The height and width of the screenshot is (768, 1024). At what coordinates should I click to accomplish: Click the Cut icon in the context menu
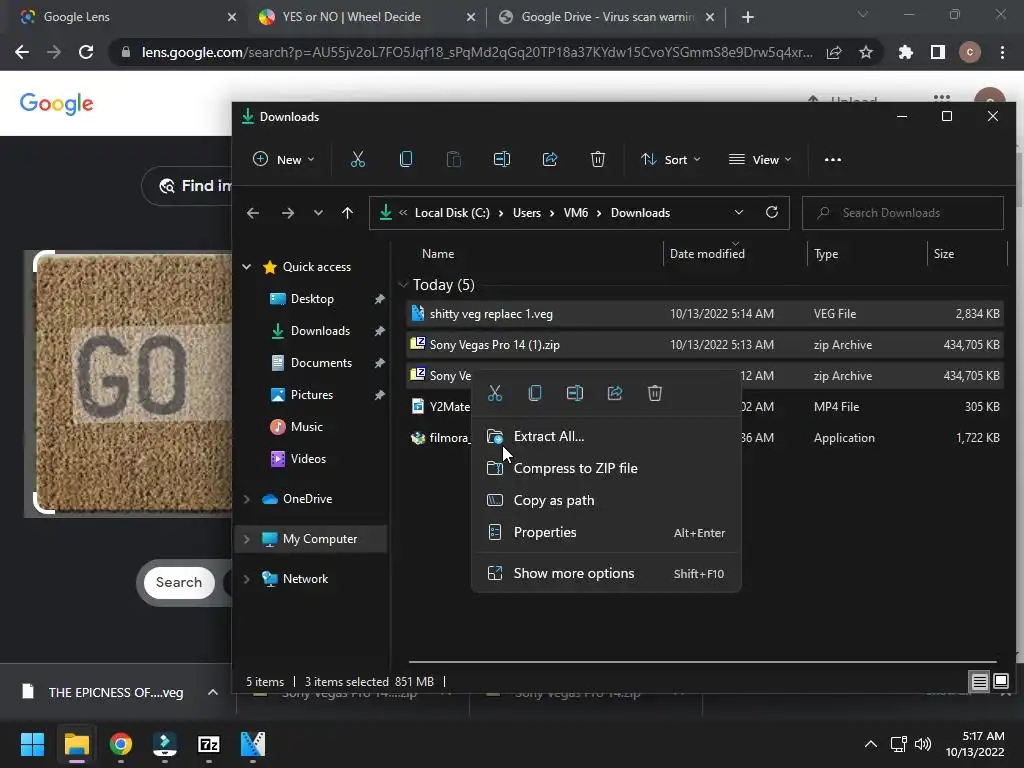(x=495, y=393)
